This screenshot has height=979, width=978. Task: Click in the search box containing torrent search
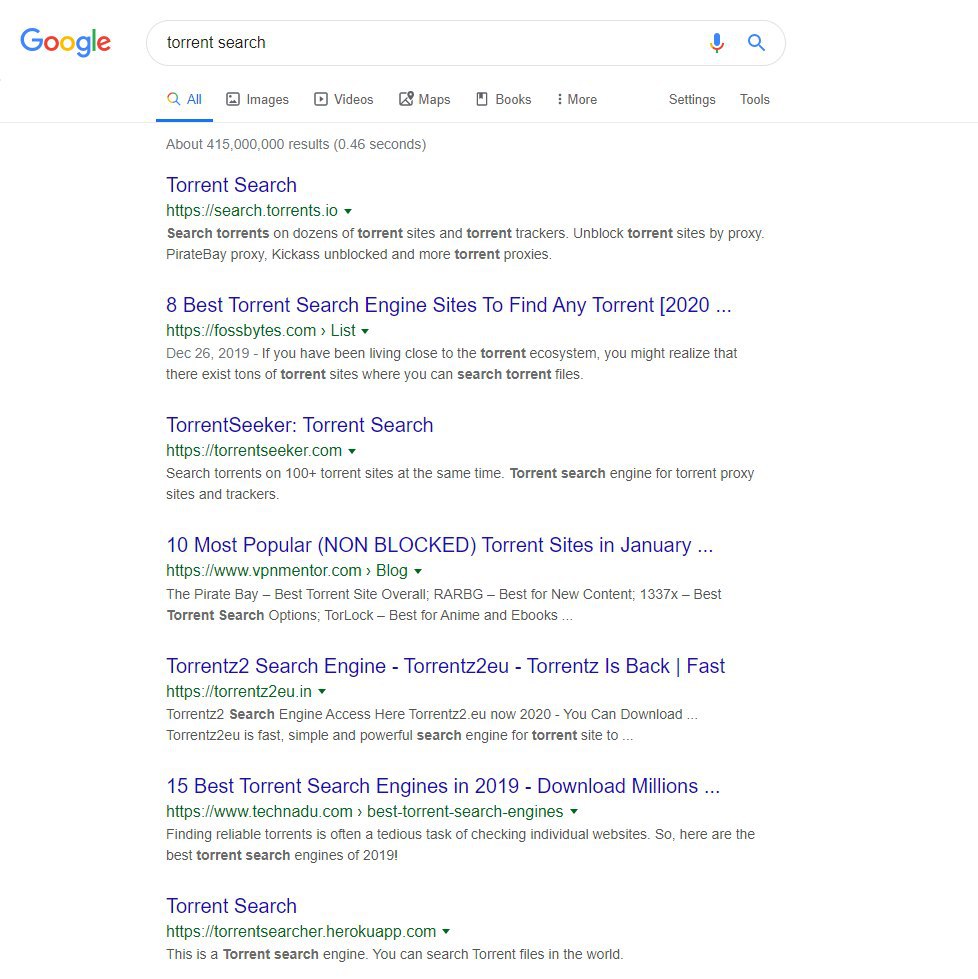(x=425, y=42)
